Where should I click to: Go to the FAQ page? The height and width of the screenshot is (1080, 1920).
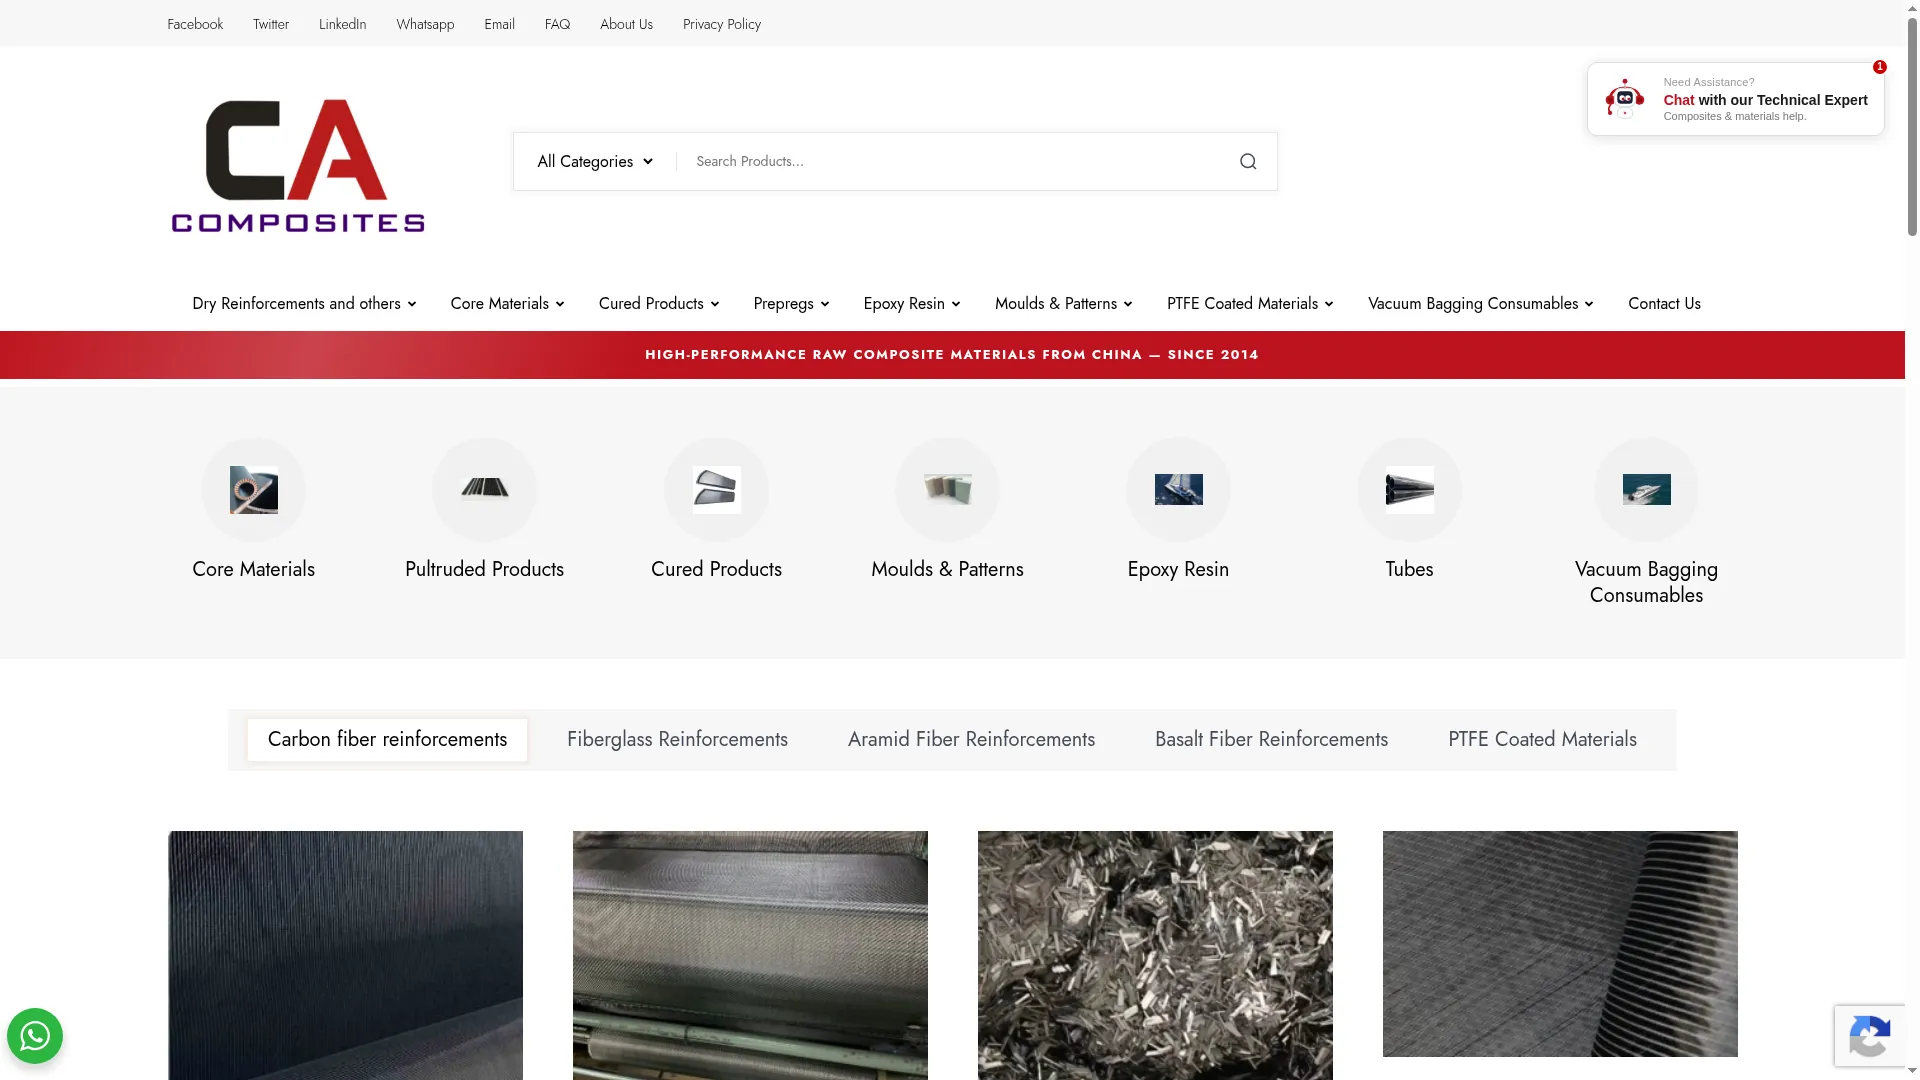click(x=557, y=24)
